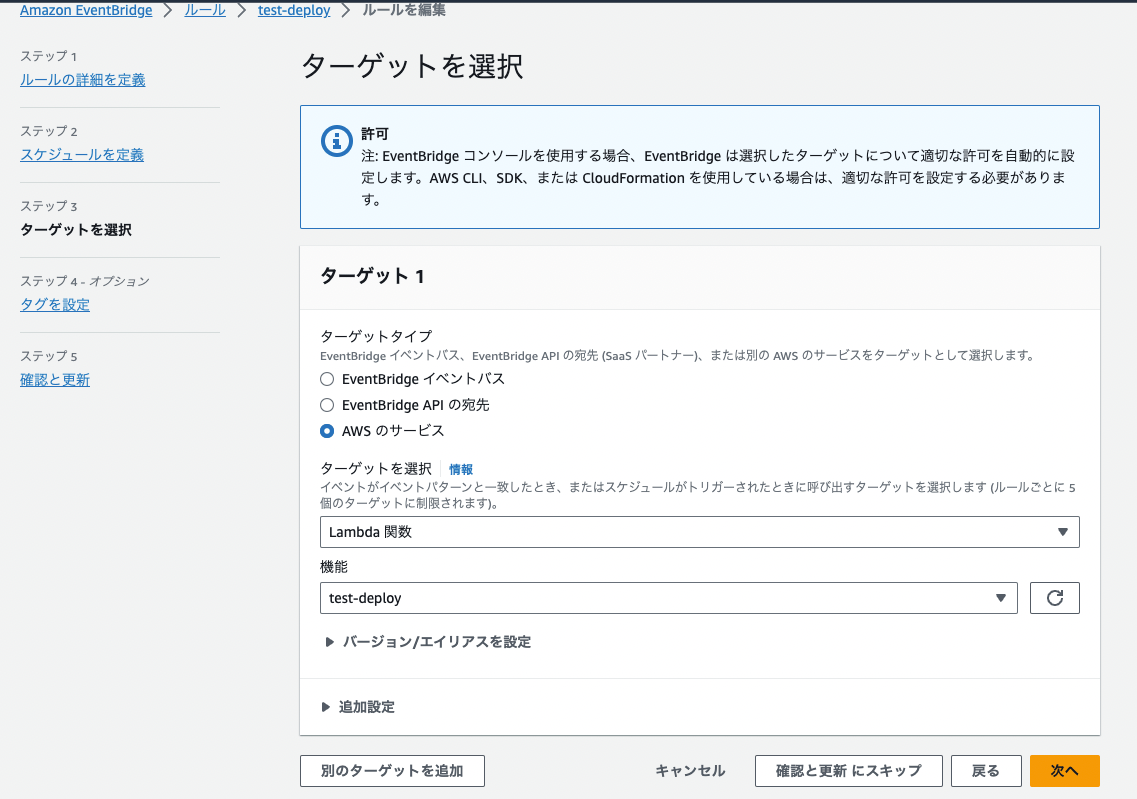1137x799 pixels.
Task: Go to step 2 スケジュールを定義
Action: click(82, 154)
